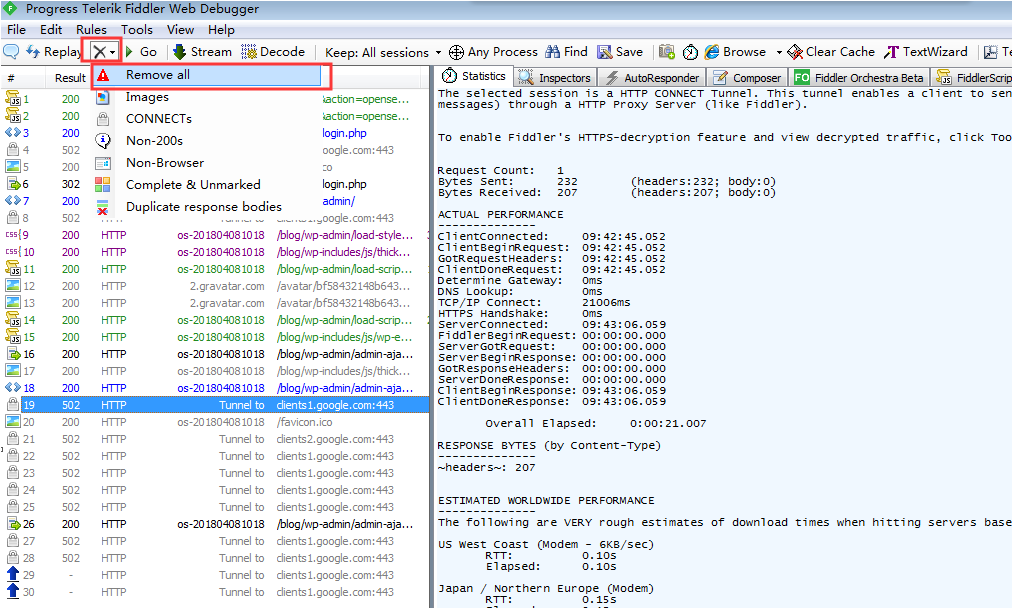Switch to the FiddlerScript tab
The image size is (1012, 608).
[974, 77]
